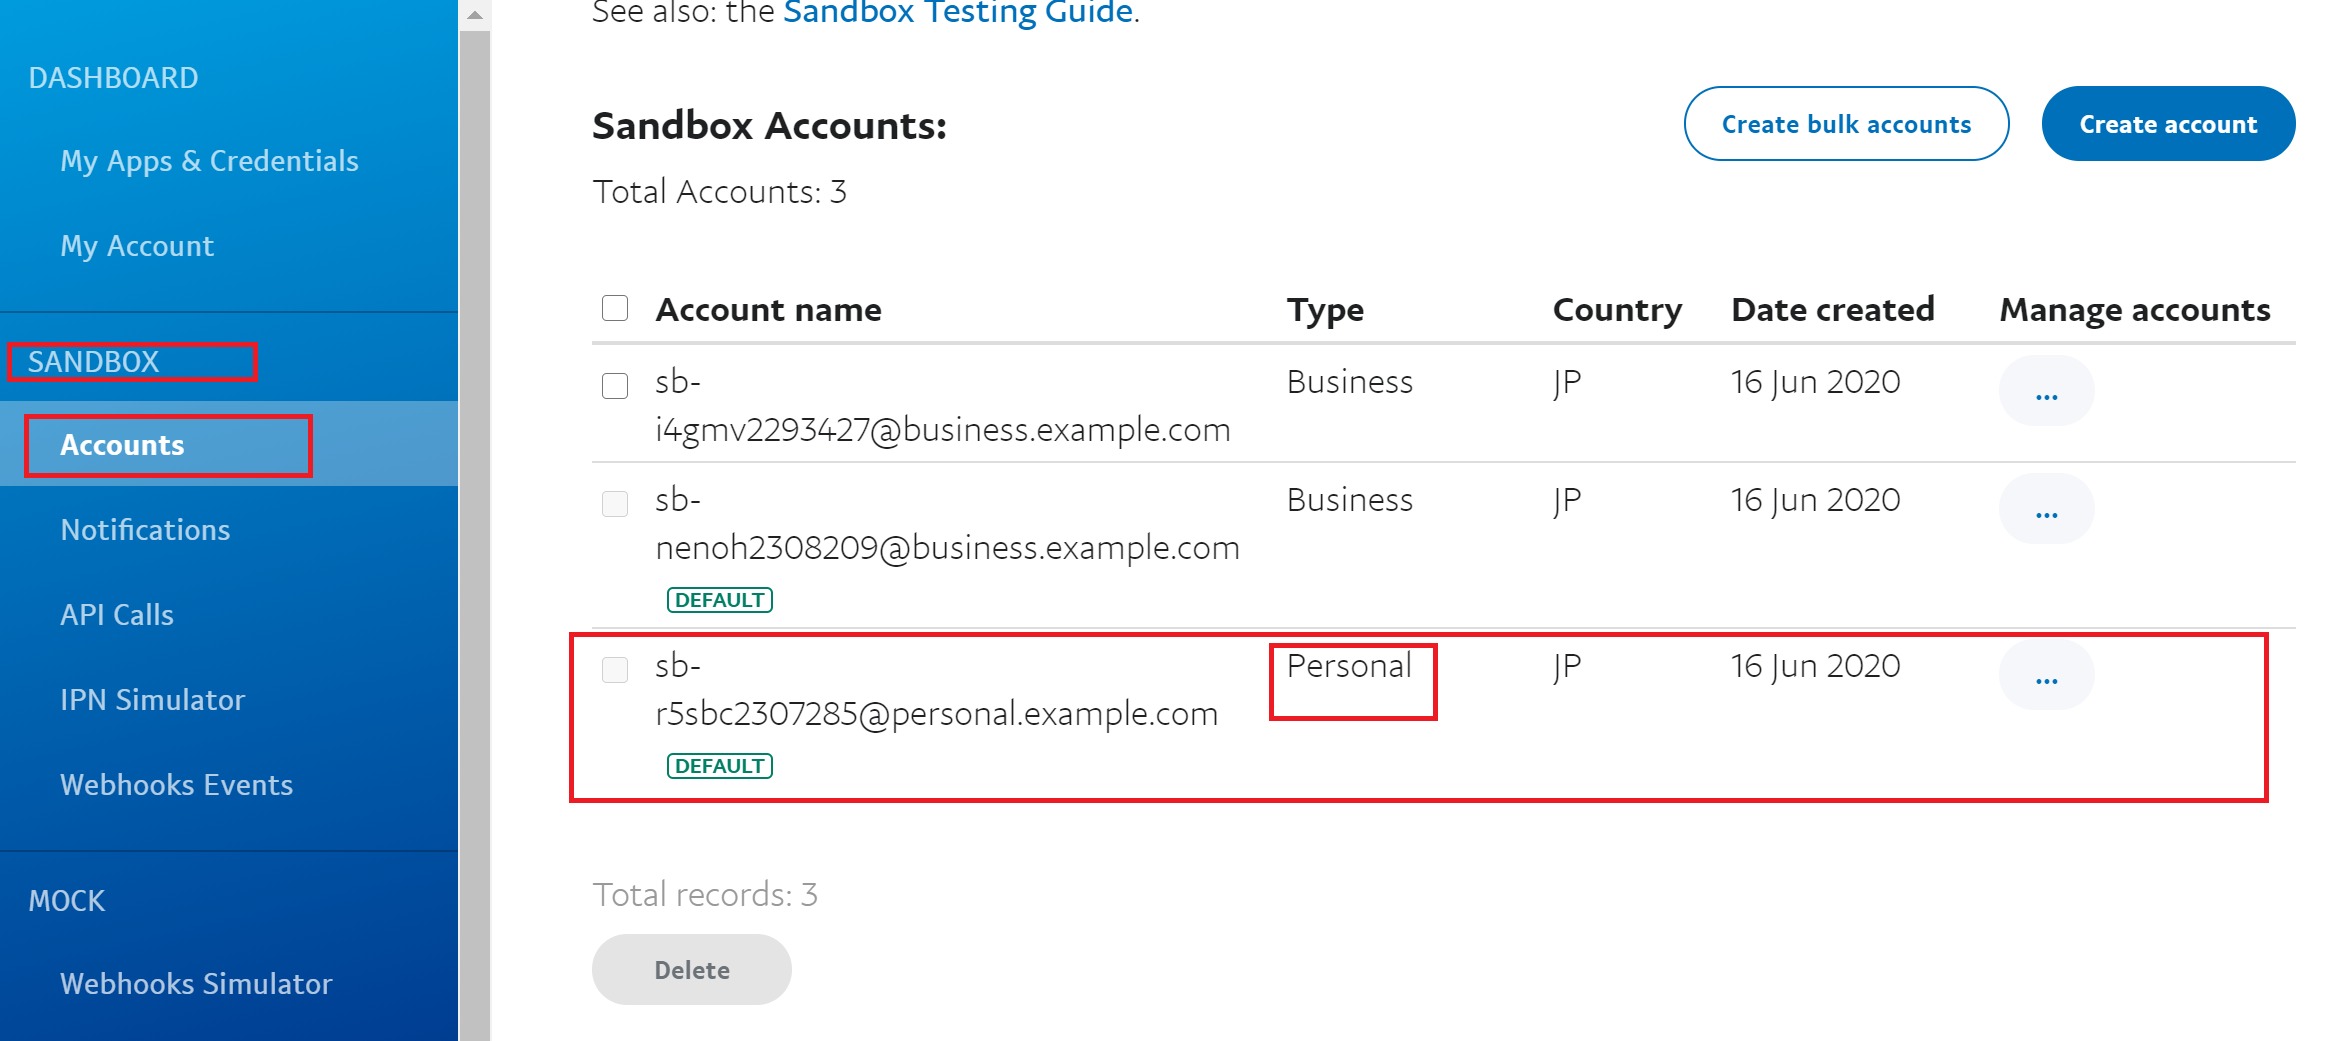
Task: Open Notifications in the sidebar
Action: coord(145,530)
